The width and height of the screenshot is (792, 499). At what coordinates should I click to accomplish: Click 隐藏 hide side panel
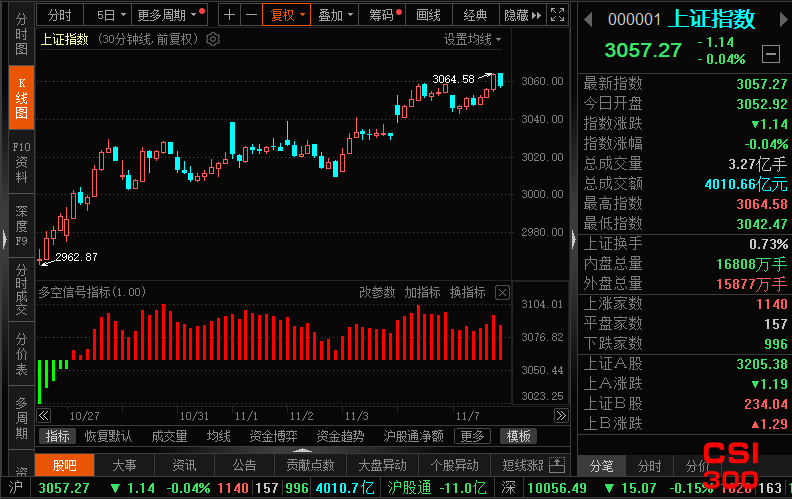[x=523, y=15]
